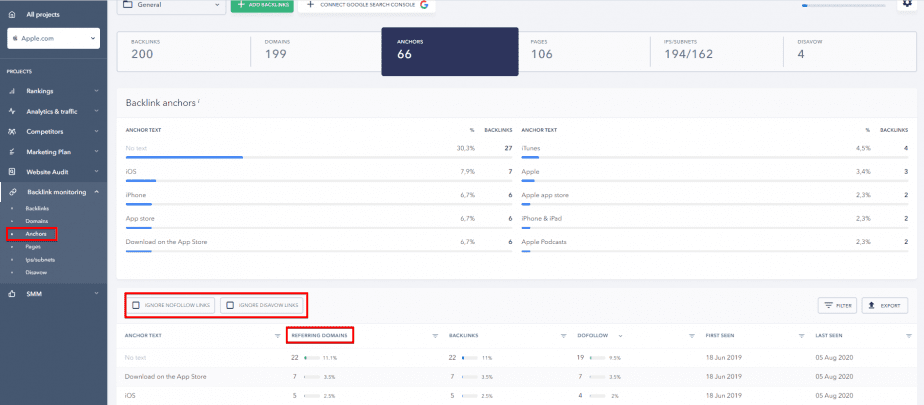Click filter icon on Referring Domains column

tap(435, 335)
